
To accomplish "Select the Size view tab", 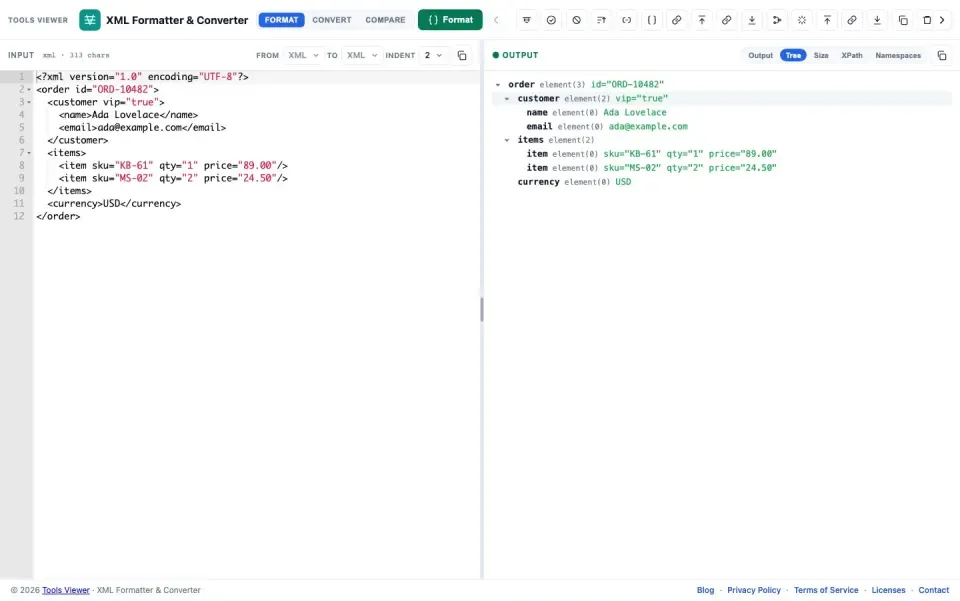I will pos(821,55).
